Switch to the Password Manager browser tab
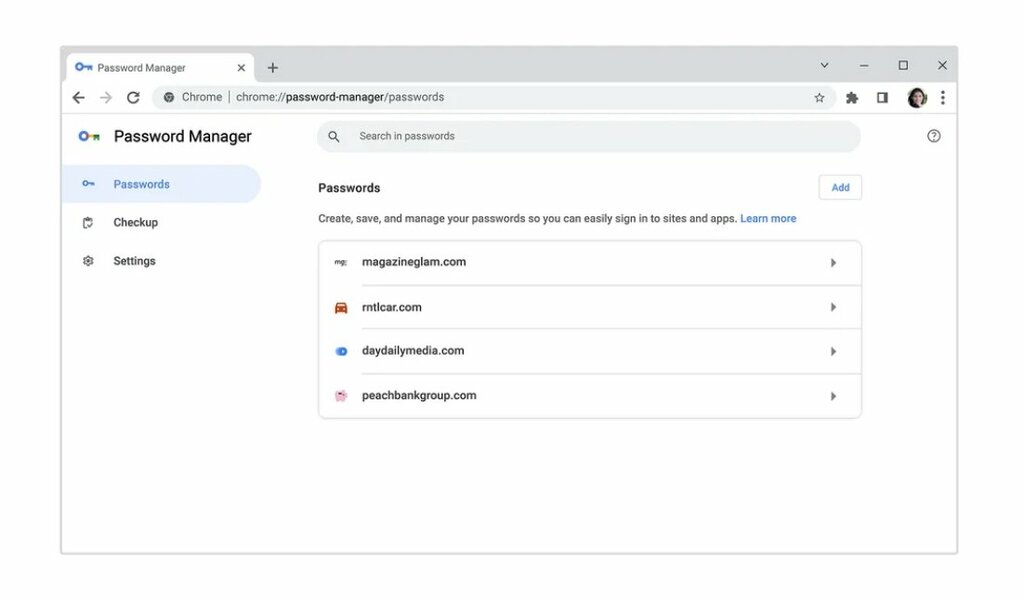 coord(160,67)
